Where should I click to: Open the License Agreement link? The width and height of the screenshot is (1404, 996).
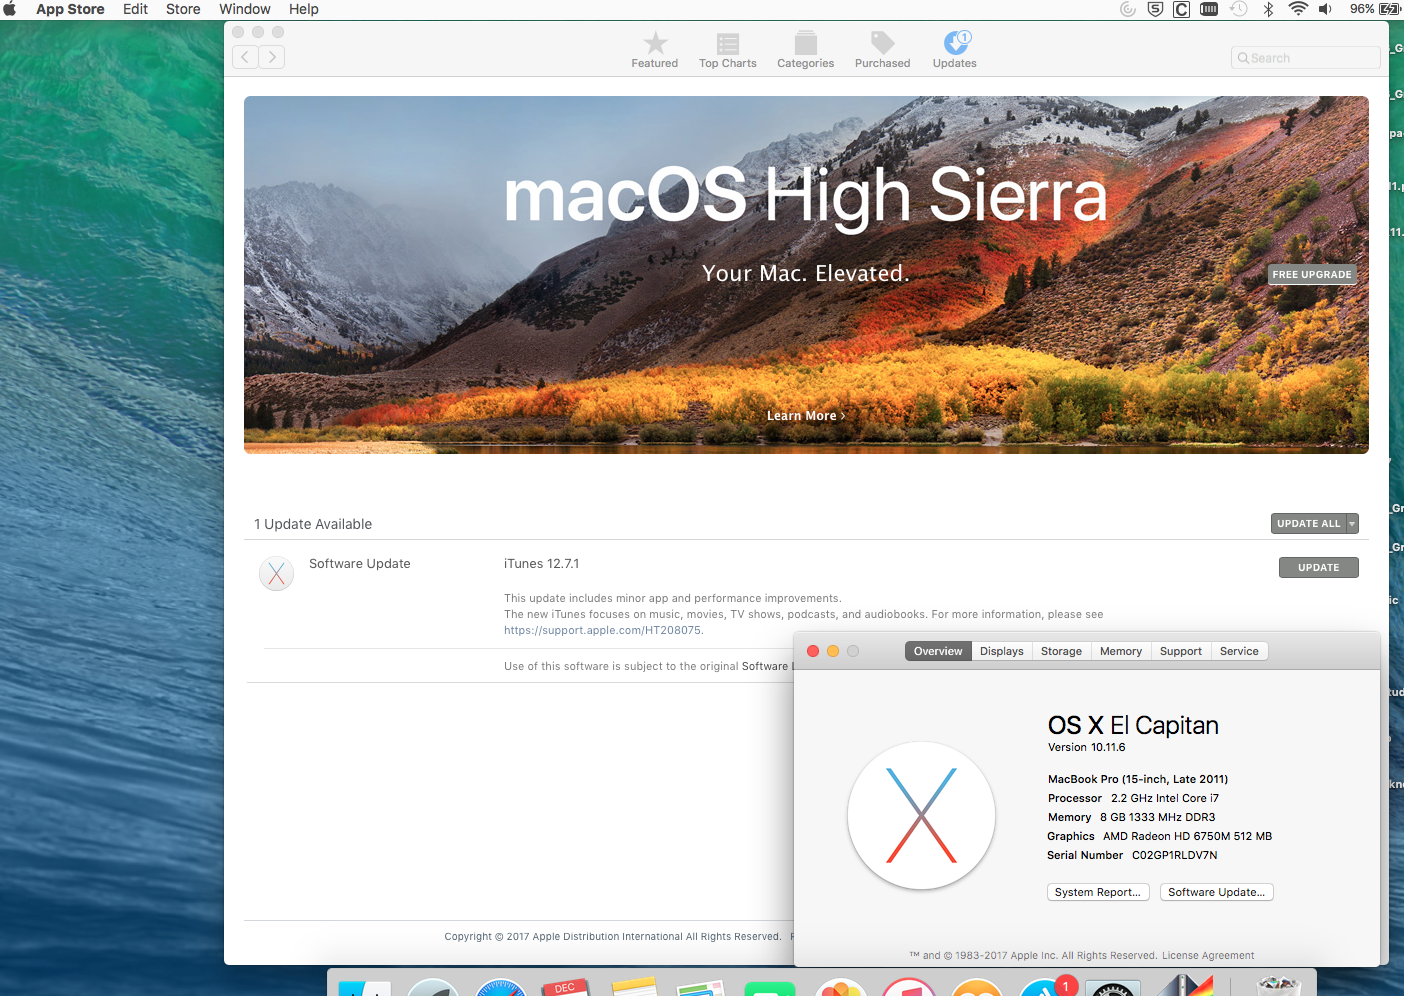pyautogui.click(x=1208, y=956)
